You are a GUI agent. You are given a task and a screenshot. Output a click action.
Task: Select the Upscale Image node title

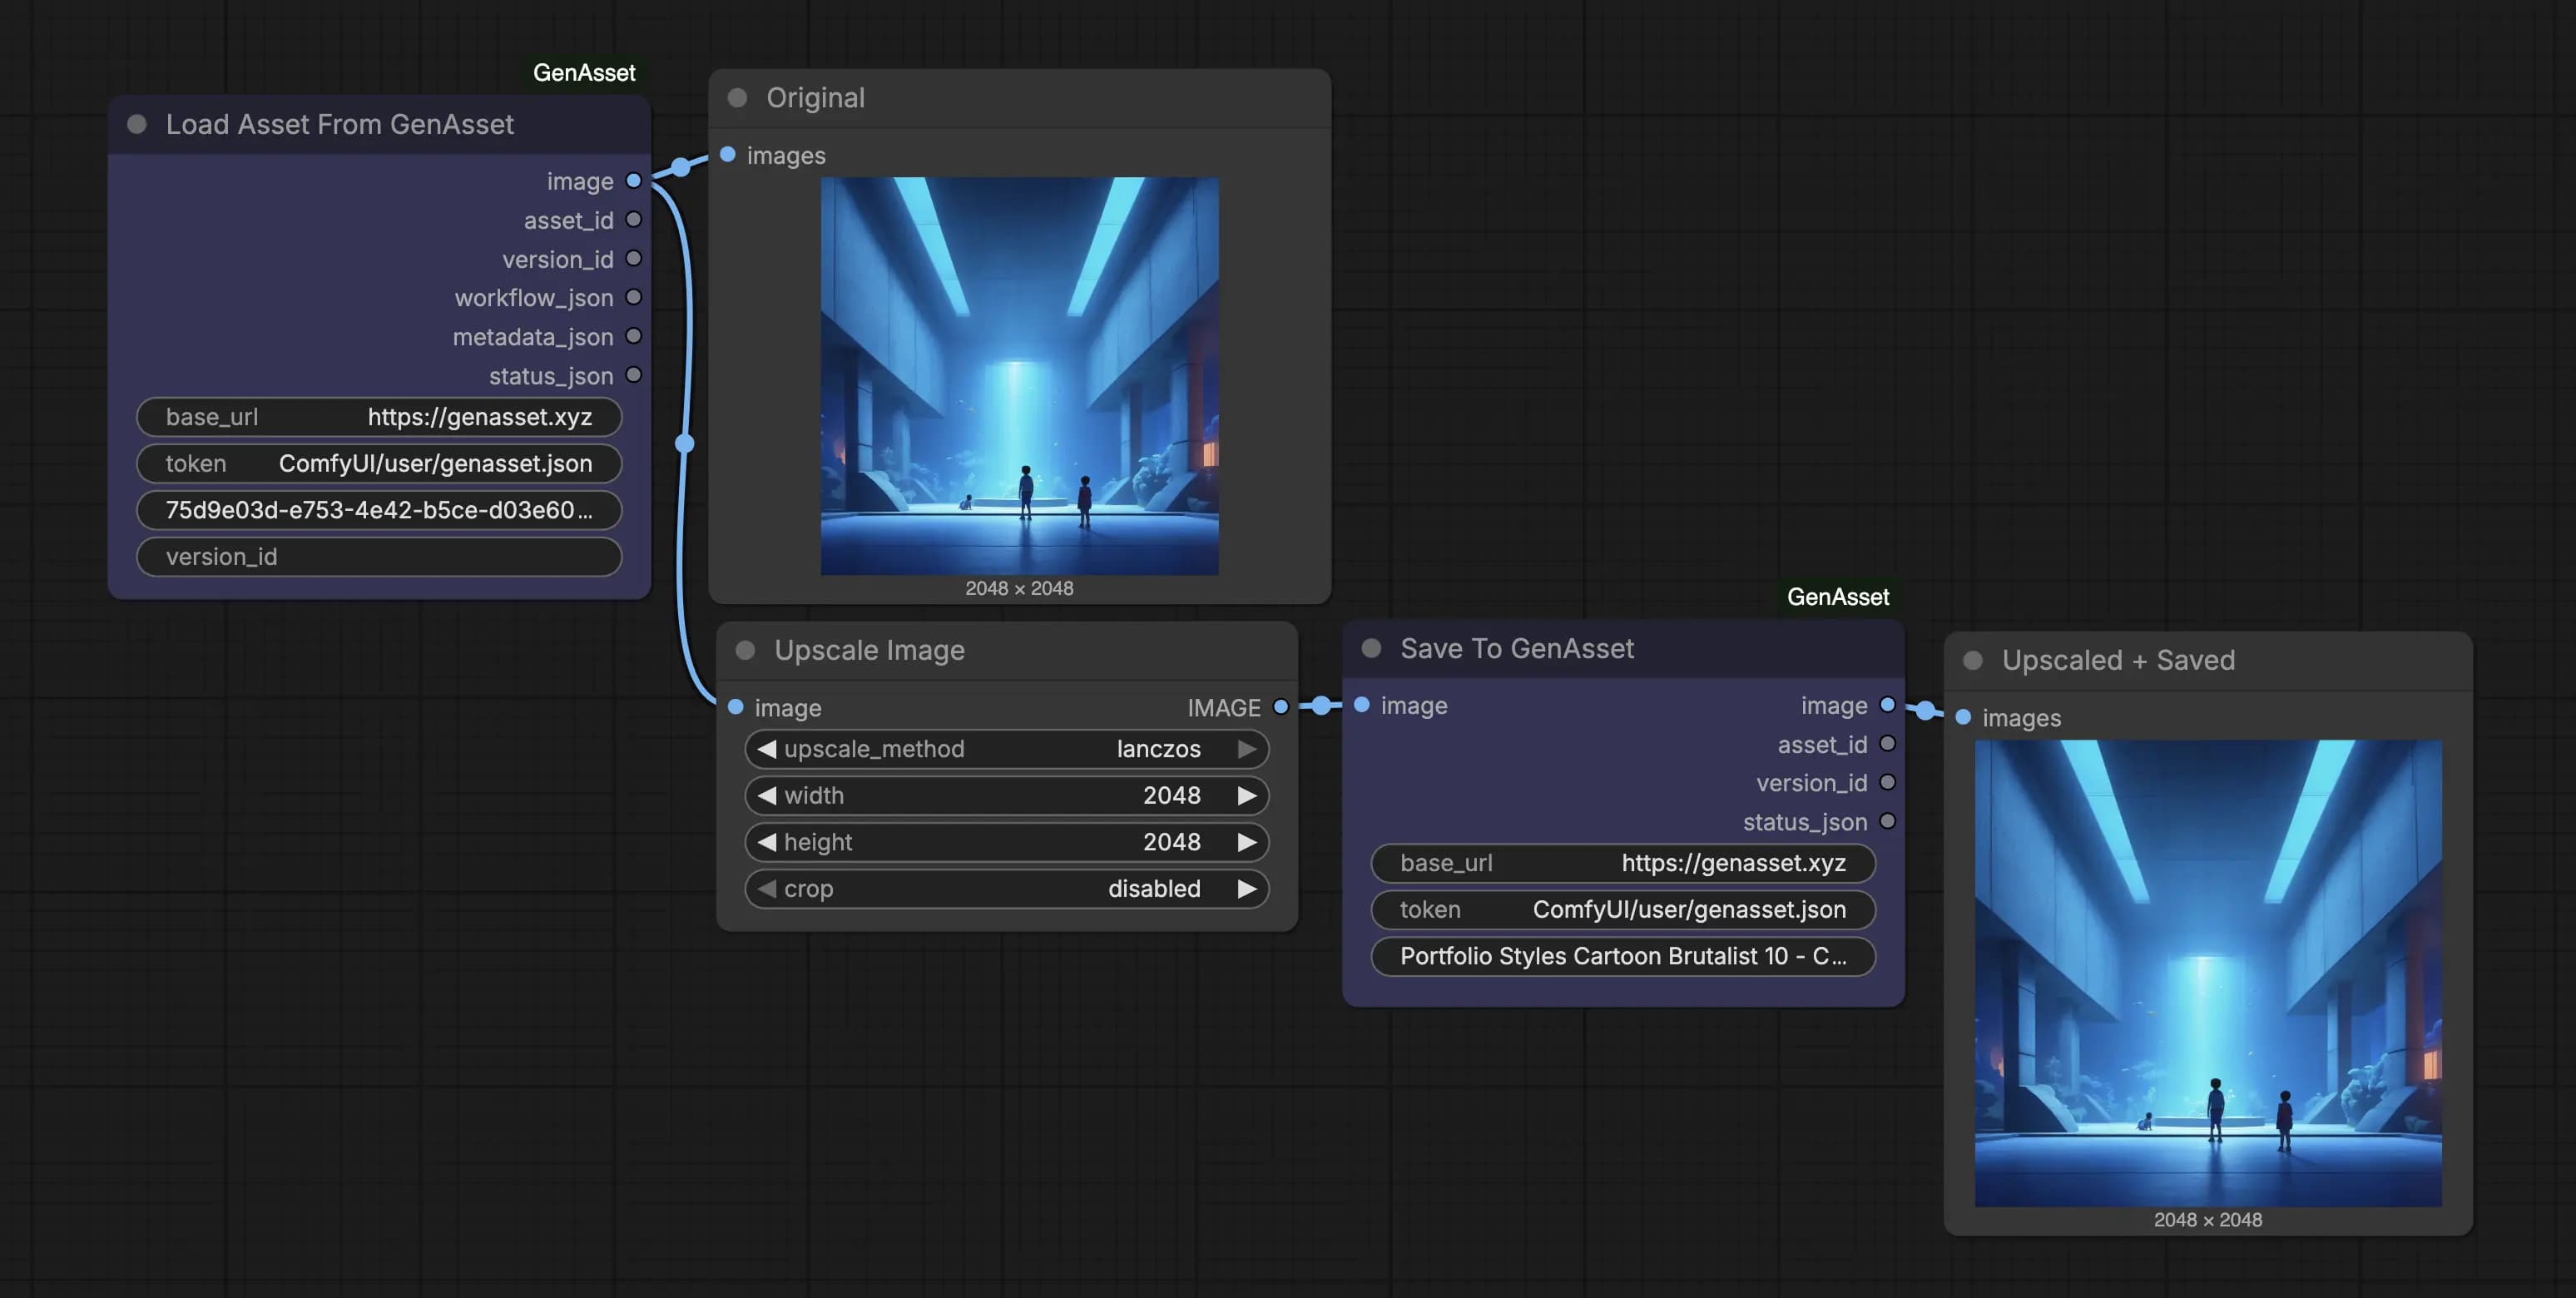point(869,650)
